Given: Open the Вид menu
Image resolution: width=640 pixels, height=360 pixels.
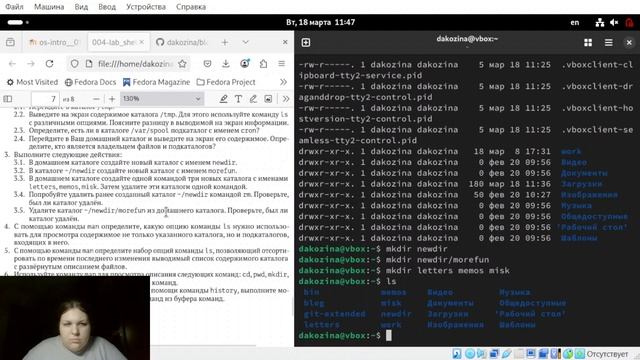Looking at the screenshot, I should (81, 7).
